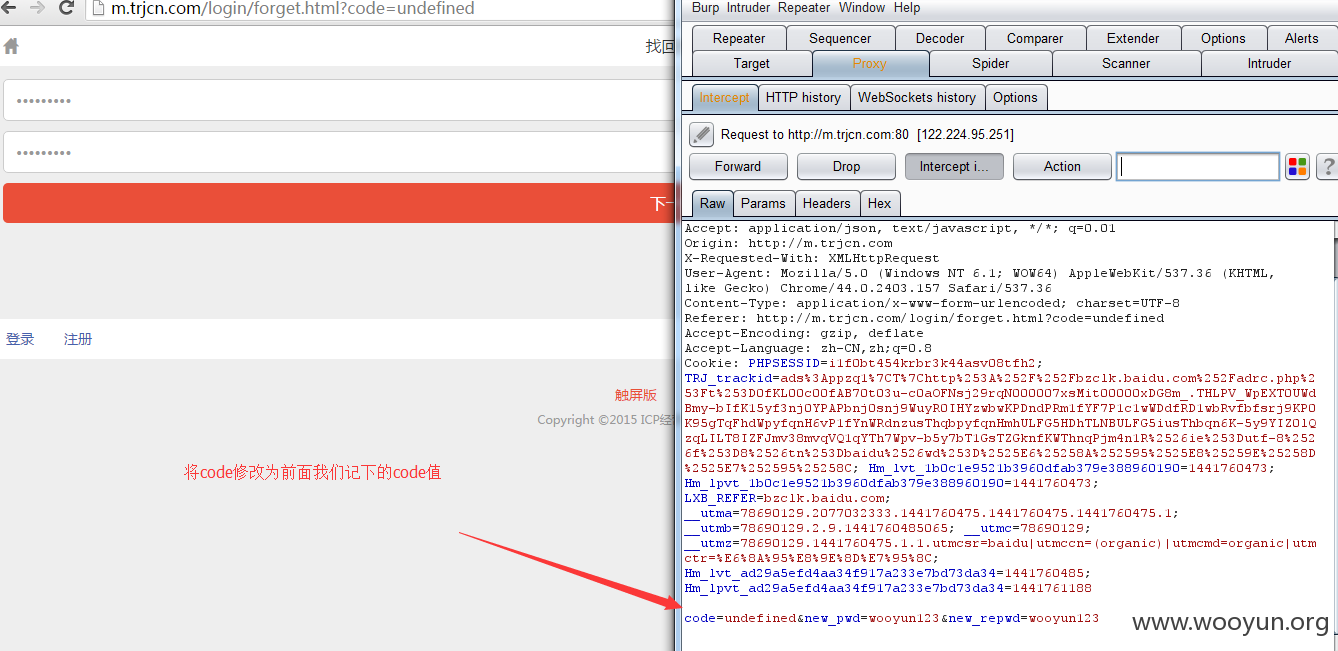The height and width of the screenshot is (651, 1338).
Task: Click the Accept-Encoding header line
Action: (x=804, y=333)
